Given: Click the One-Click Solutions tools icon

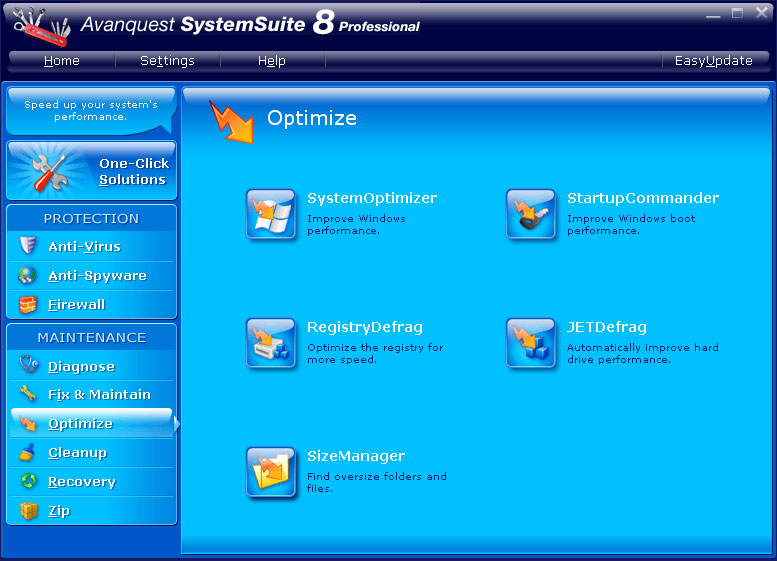Looking at the screenshot, I should 50,171.
